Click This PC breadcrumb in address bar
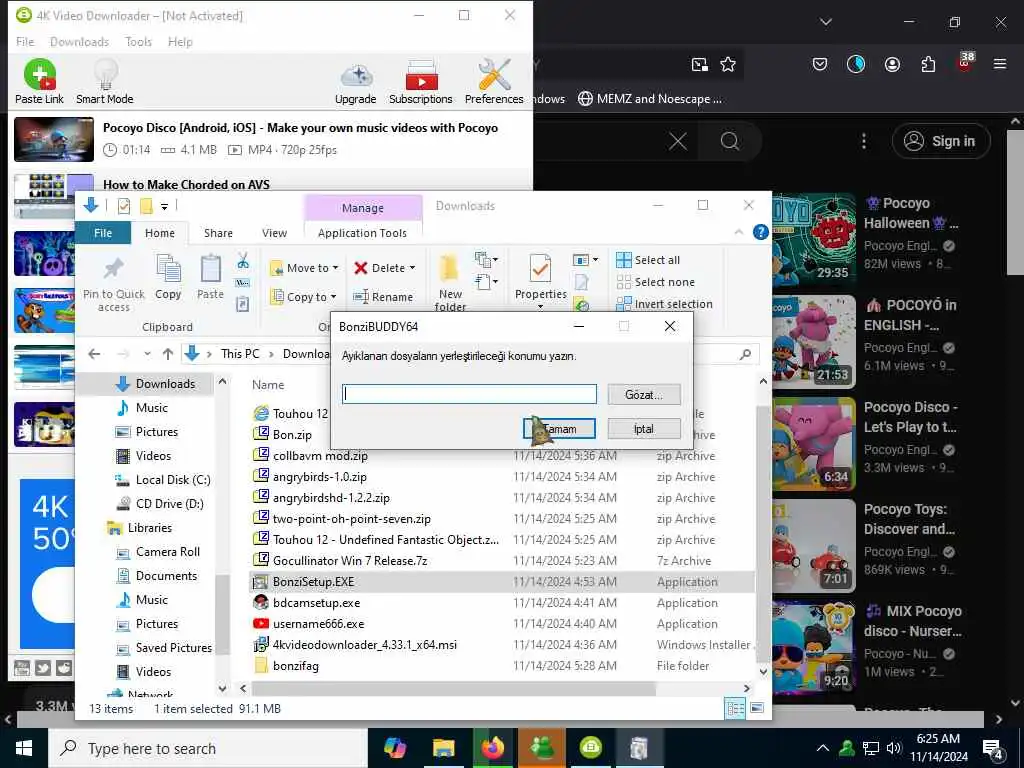 point(240,354)
